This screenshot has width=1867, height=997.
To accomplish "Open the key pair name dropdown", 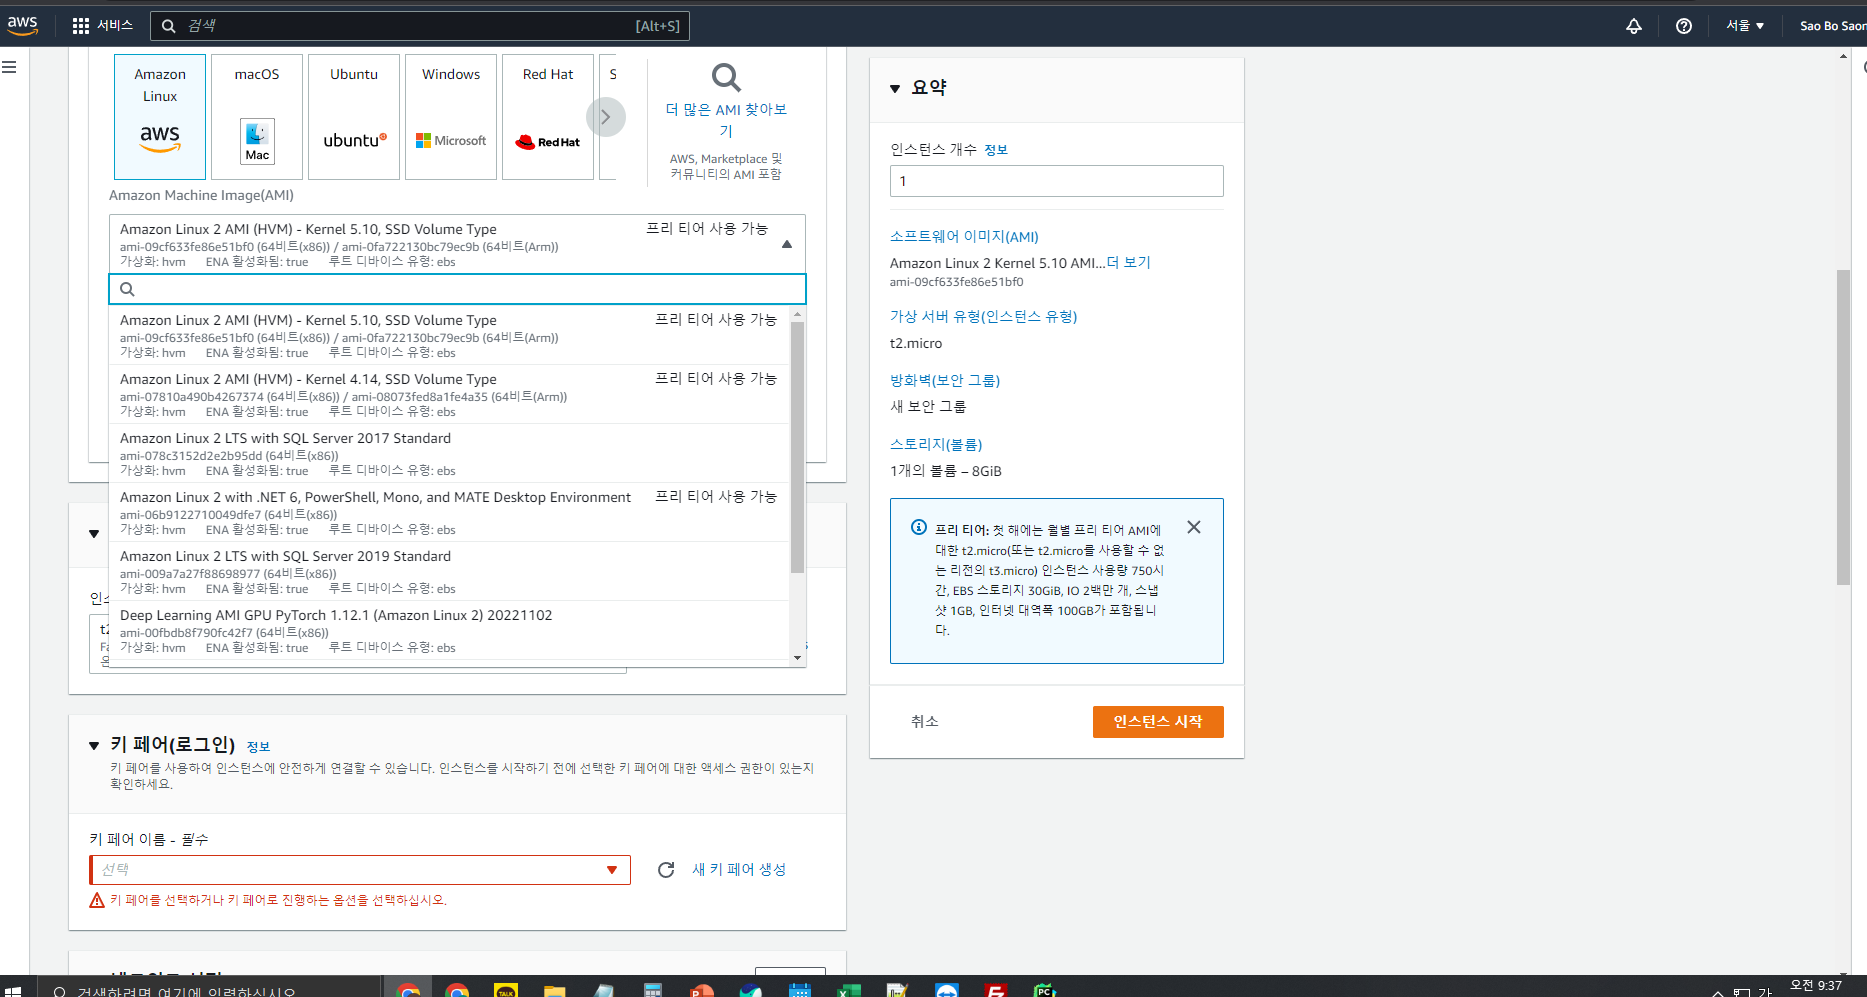I will (360, 870).
